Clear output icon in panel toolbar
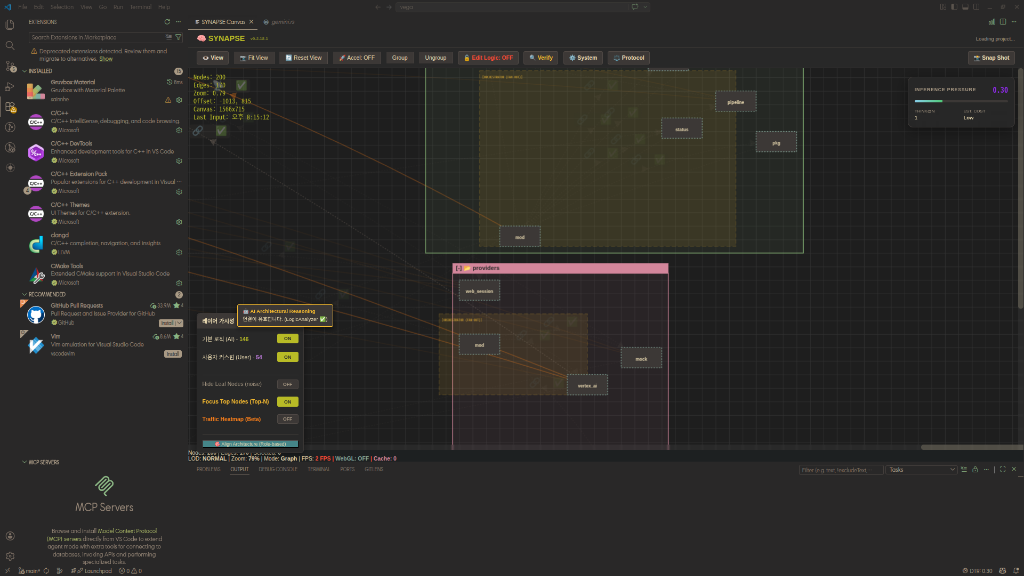Screen dimensions: 1024x576 click(964, 469)
